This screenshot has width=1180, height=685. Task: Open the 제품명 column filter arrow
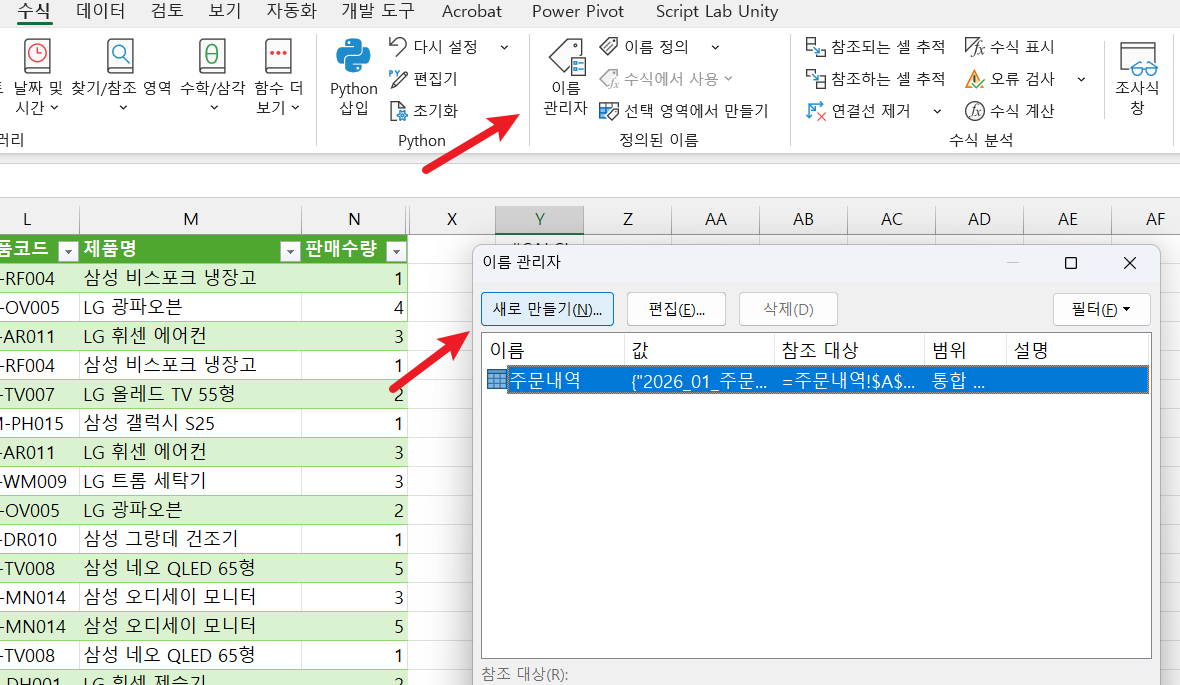pyautogui.click(x=290, y=251)
